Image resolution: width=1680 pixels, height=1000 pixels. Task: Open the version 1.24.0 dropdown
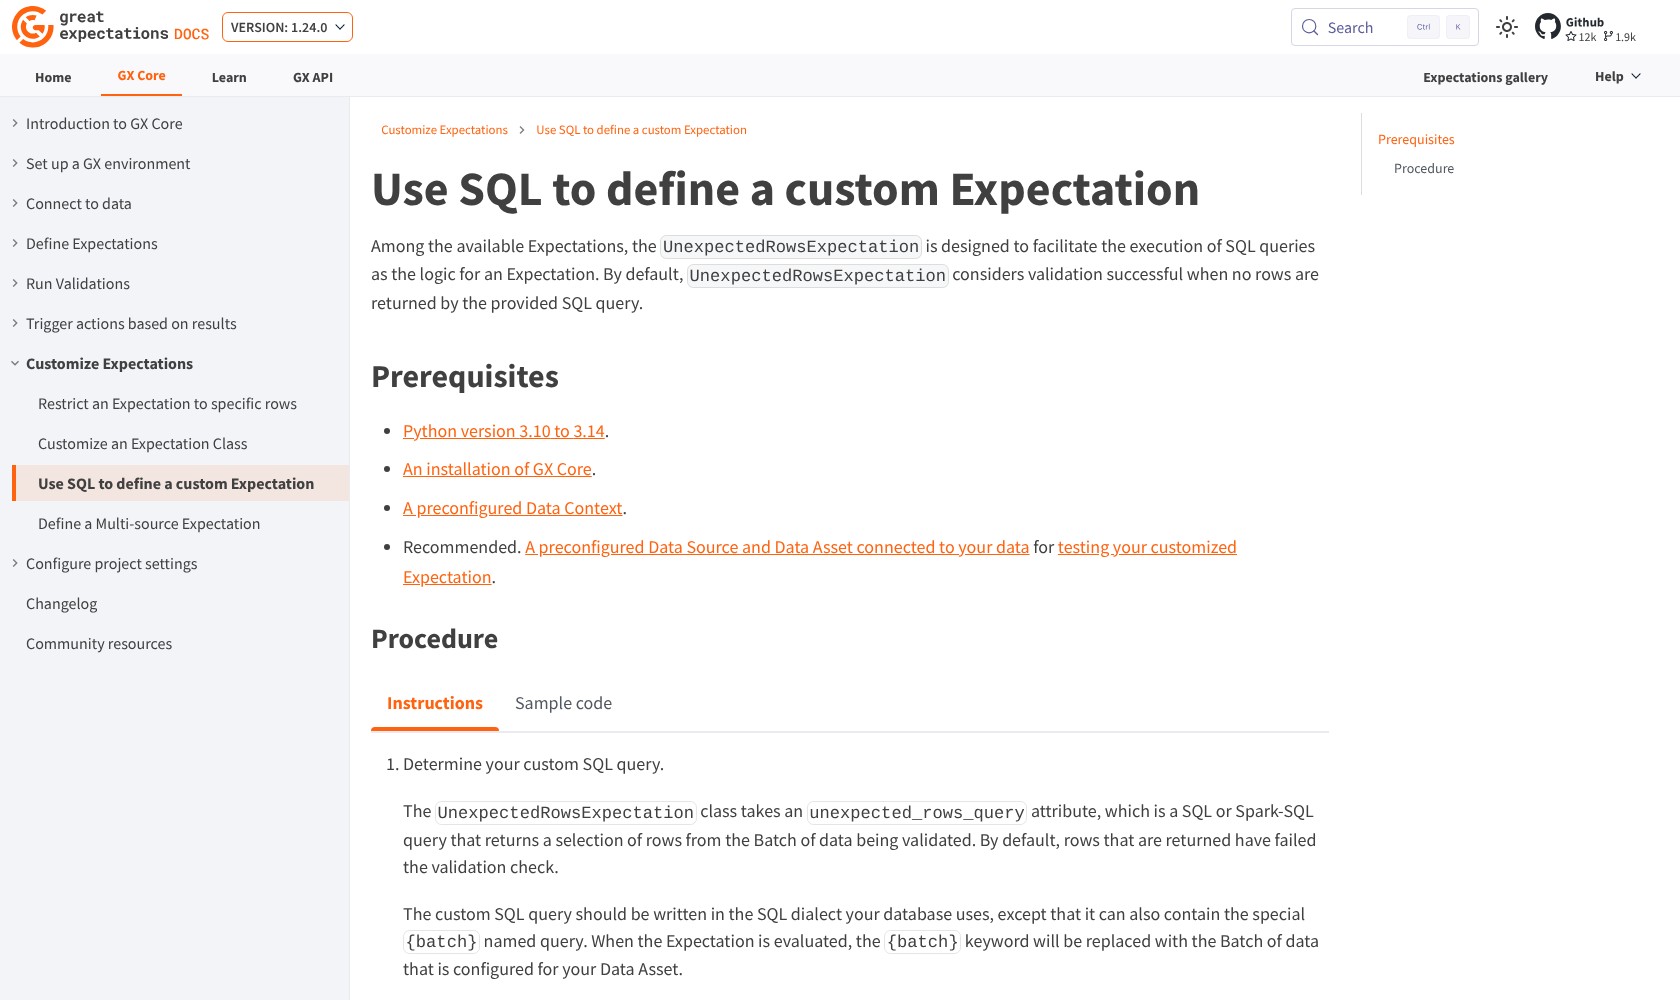pyautogui.click(x=287, y=27)
